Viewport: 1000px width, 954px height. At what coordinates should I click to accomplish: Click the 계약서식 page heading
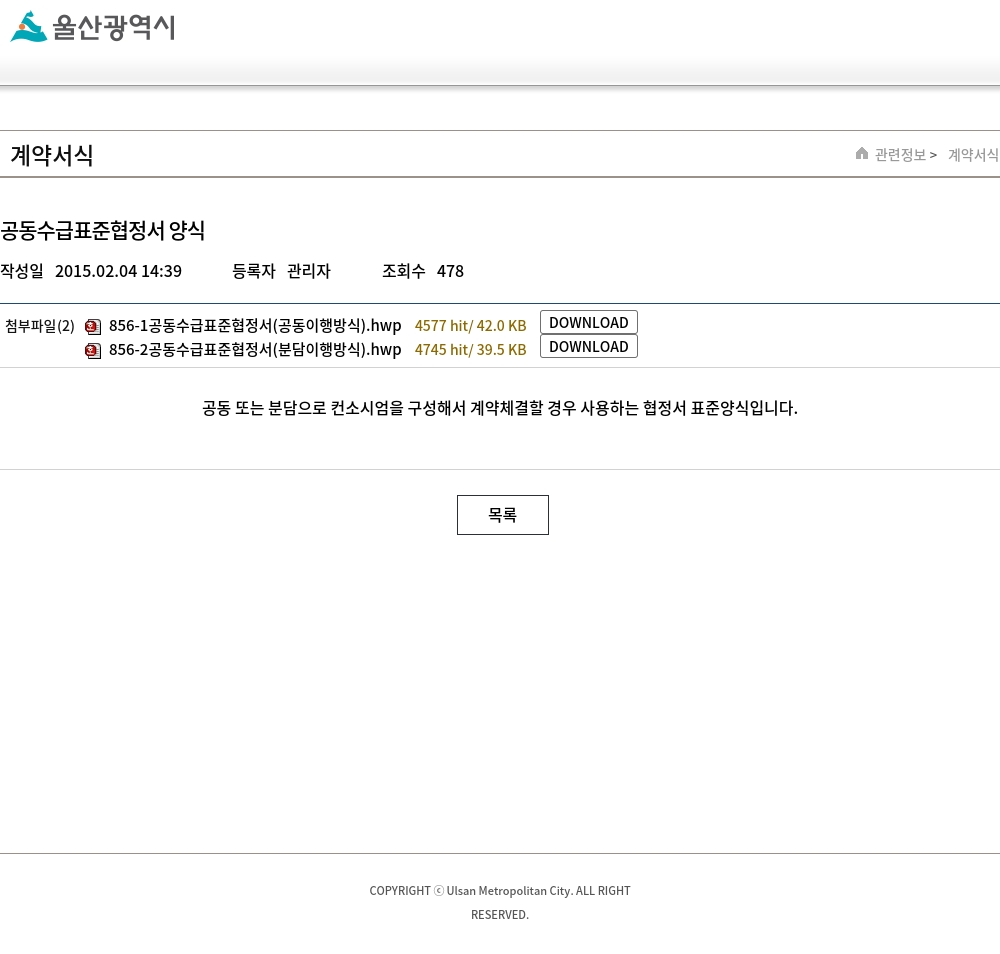[52, 155]
